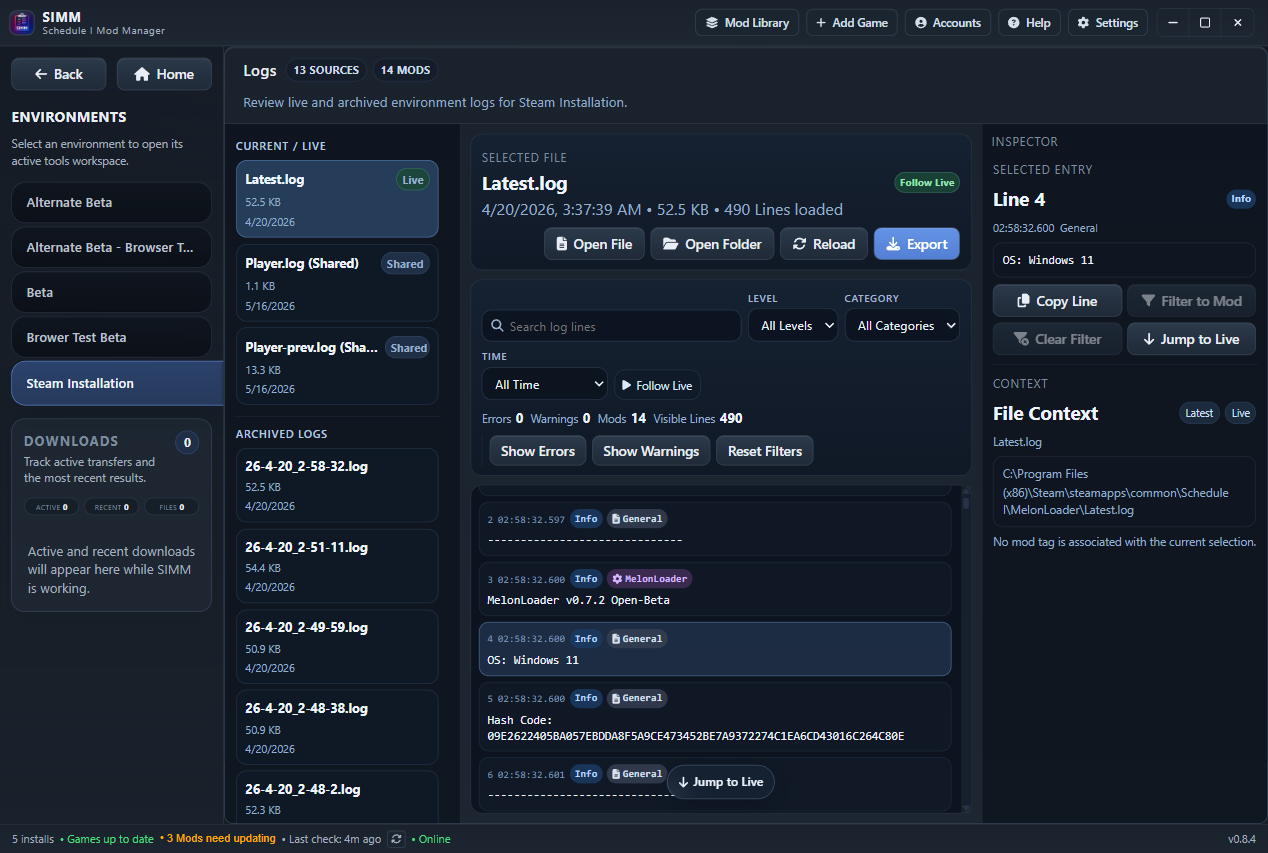
Task: Select the Hash Code log line 5
Action: pyautogui.click(x=715, y=717)
